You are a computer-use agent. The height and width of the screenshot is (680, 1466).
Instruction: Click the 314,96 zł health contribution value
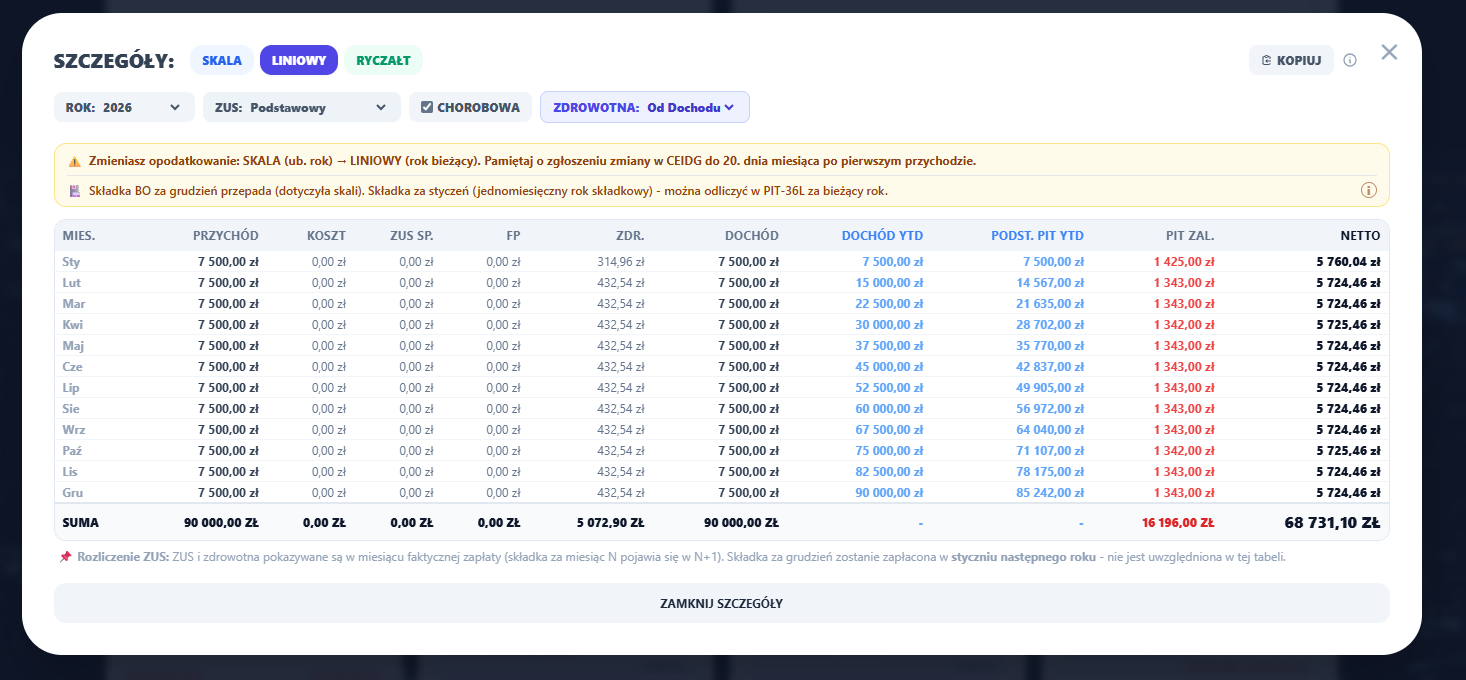[621, 262]
